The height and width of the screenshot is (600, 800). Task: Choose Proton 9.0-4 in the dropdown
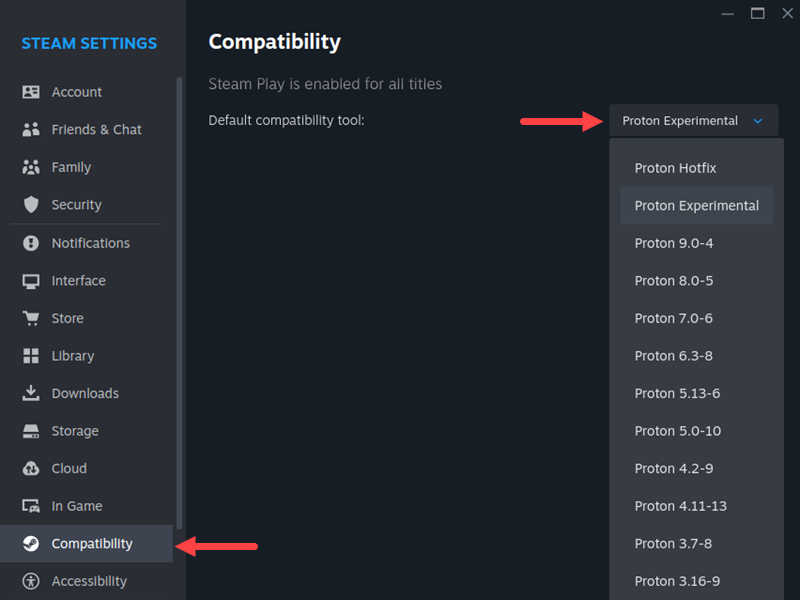pos(672,243)
